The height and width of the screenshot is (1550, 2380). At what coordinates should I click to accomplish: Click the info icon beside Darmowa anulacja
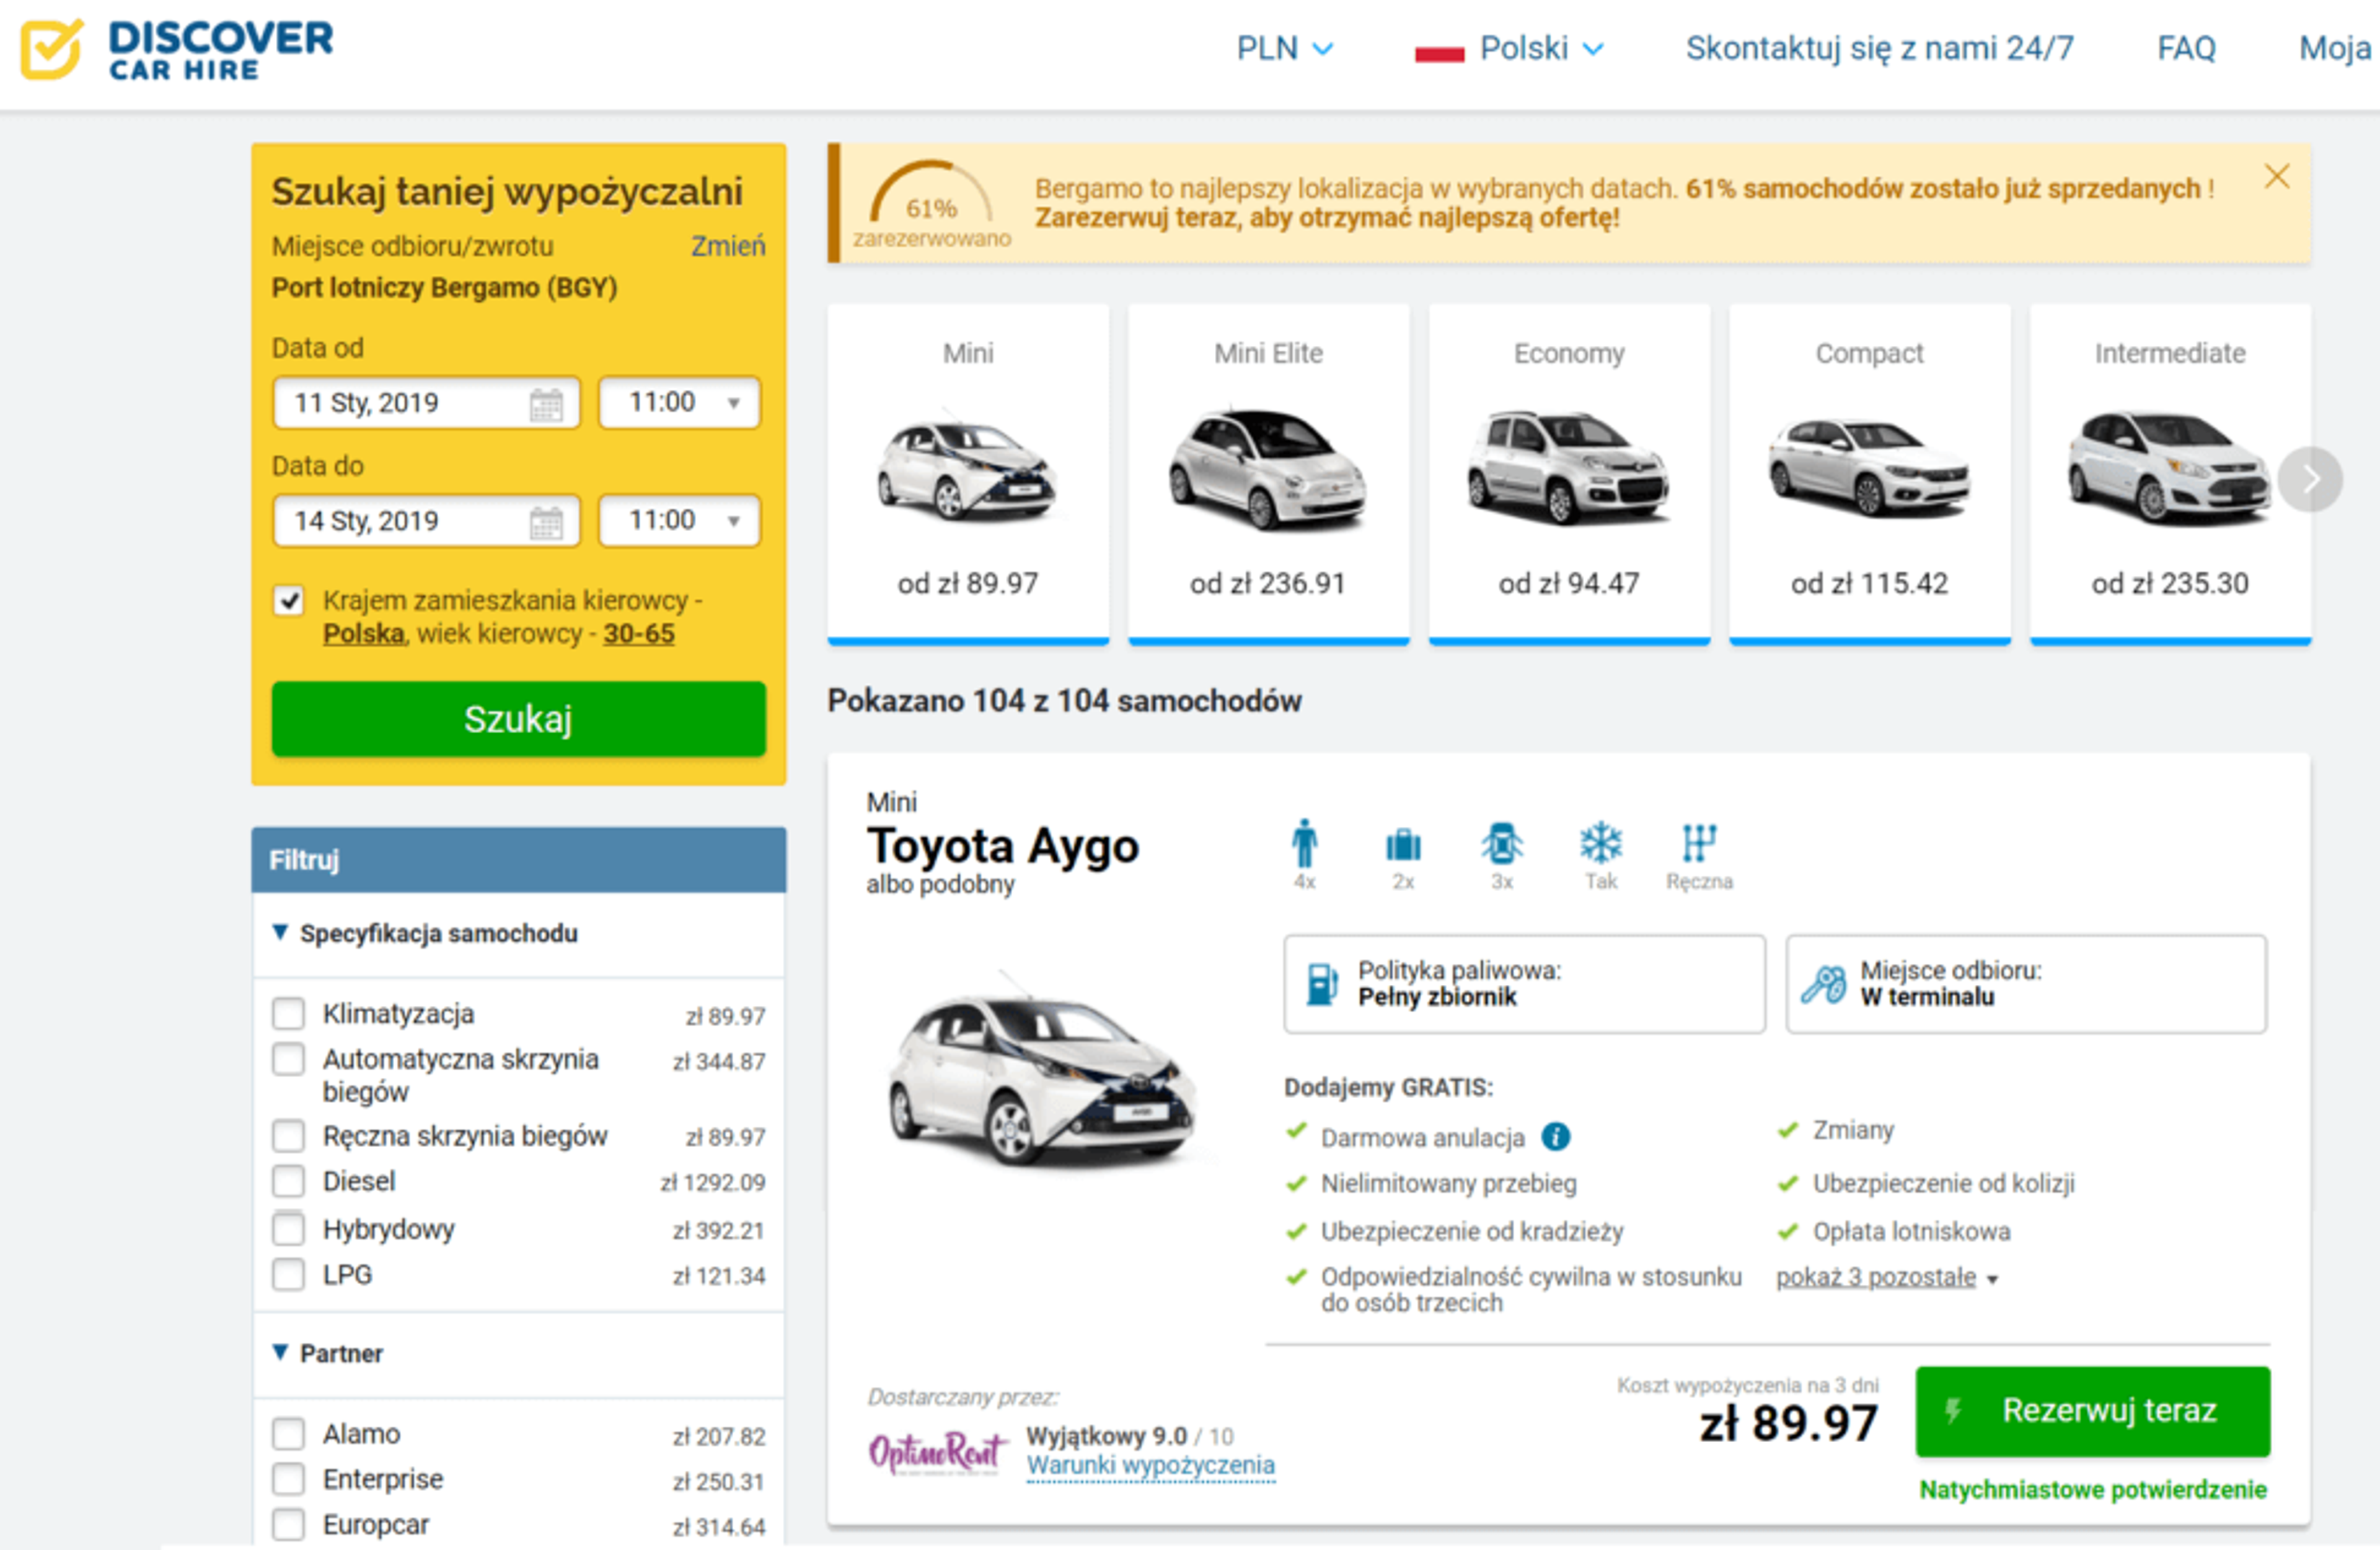click(1556, 1137)
